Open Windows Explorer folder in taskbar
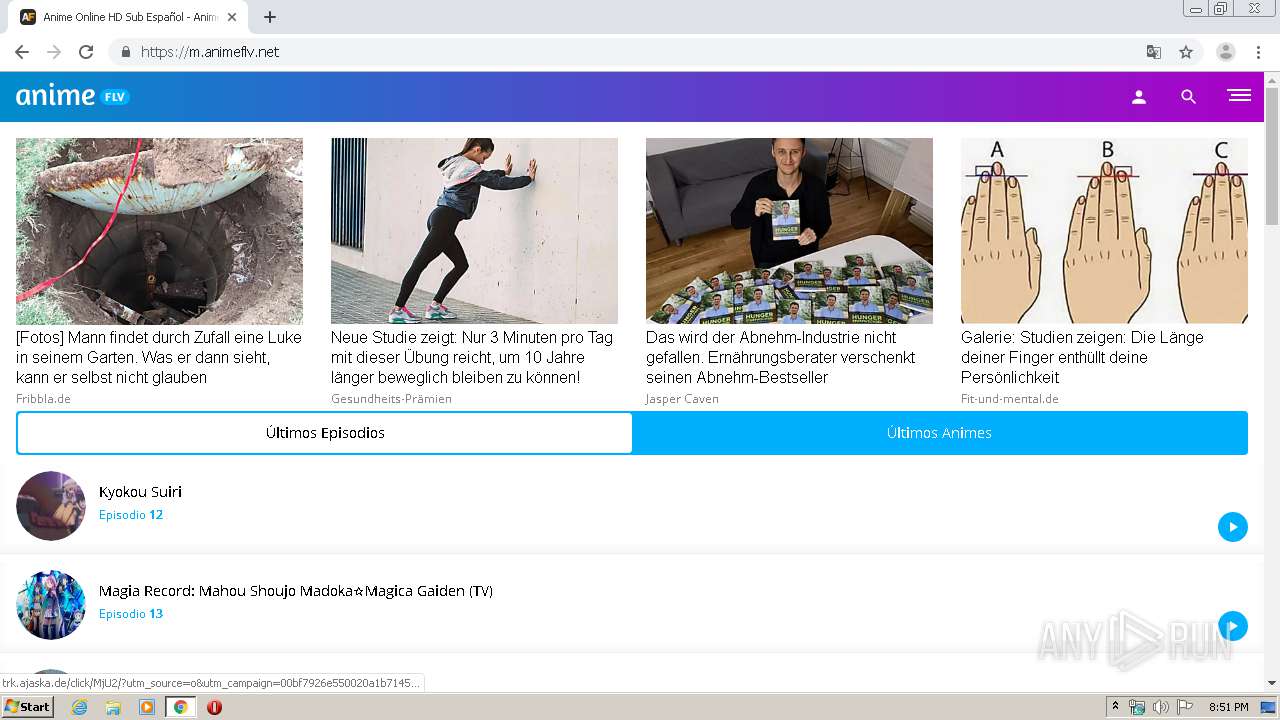1280x720 pixels. [113, 707]
